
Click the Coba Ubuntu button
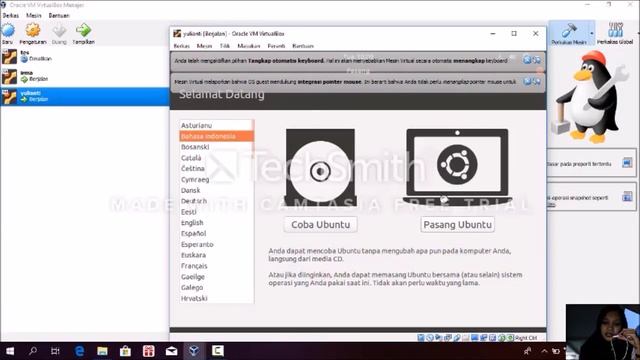[320, 224]
